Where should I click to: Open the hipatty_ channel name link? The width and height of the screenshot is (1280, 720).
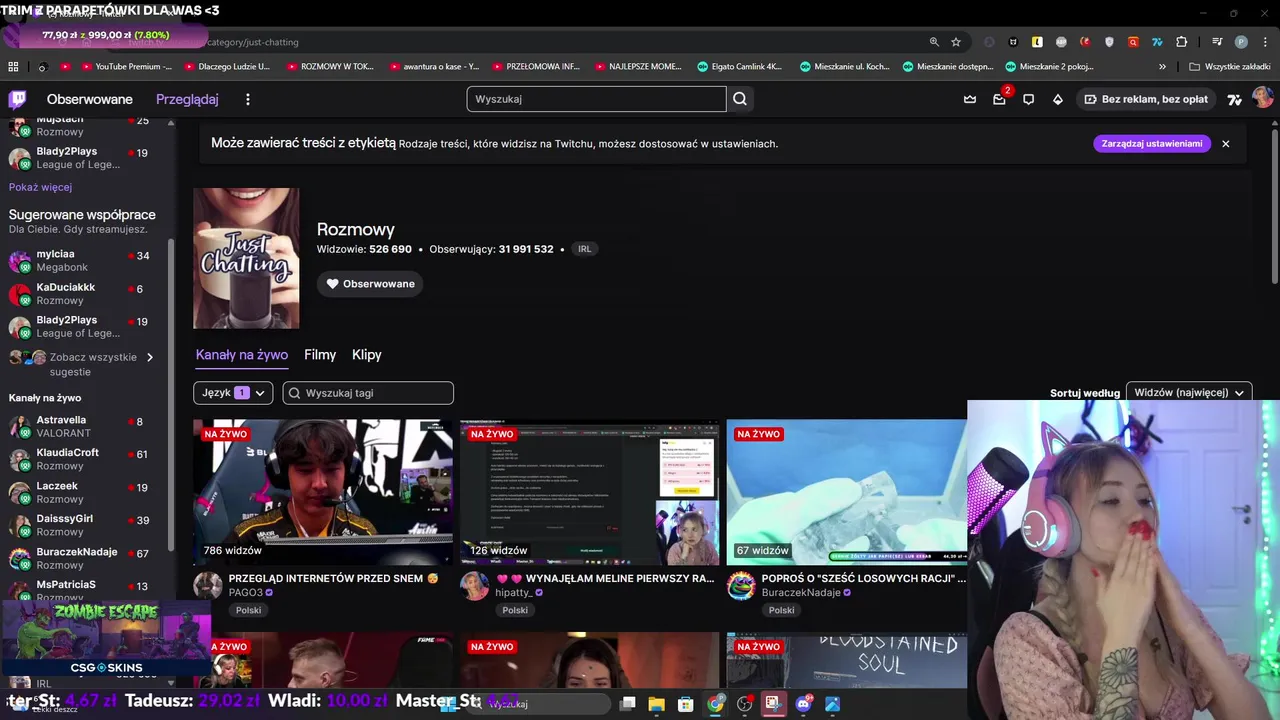coord(514,593)
